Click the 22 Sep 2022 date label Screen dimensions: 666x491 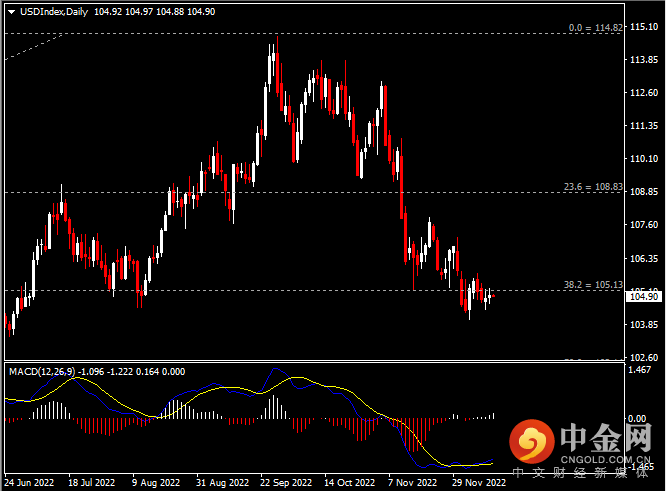click(283, 482)
